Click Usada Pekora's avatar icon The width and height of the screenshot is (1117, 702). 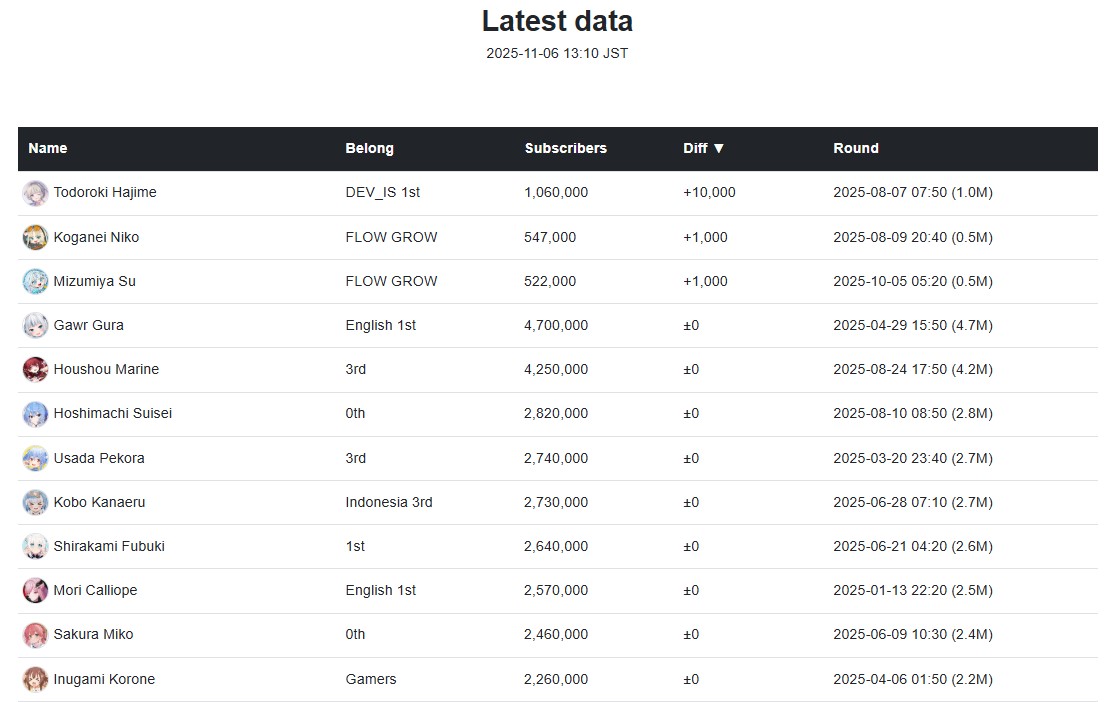(35, 459)
